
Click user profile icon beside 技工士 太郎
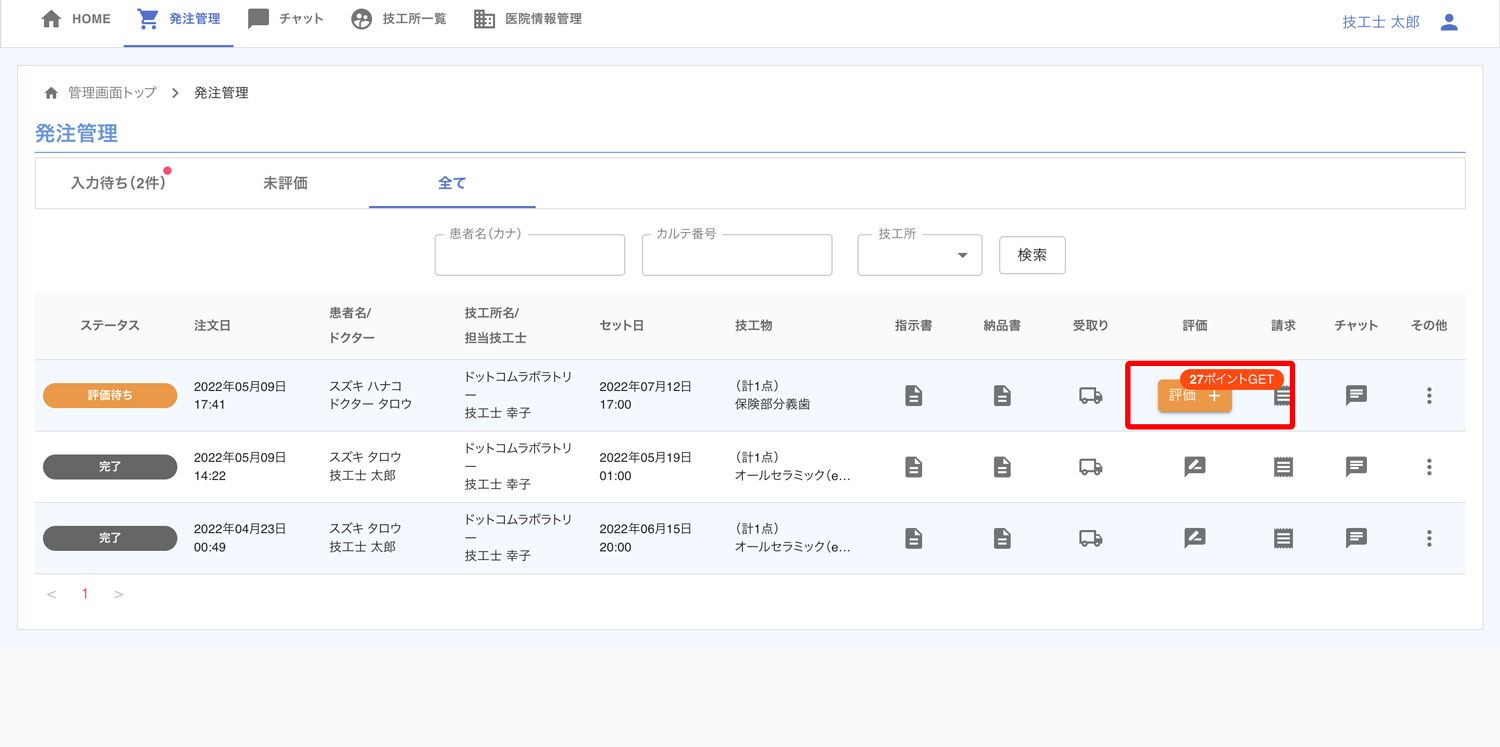[x=1449, y=22]
